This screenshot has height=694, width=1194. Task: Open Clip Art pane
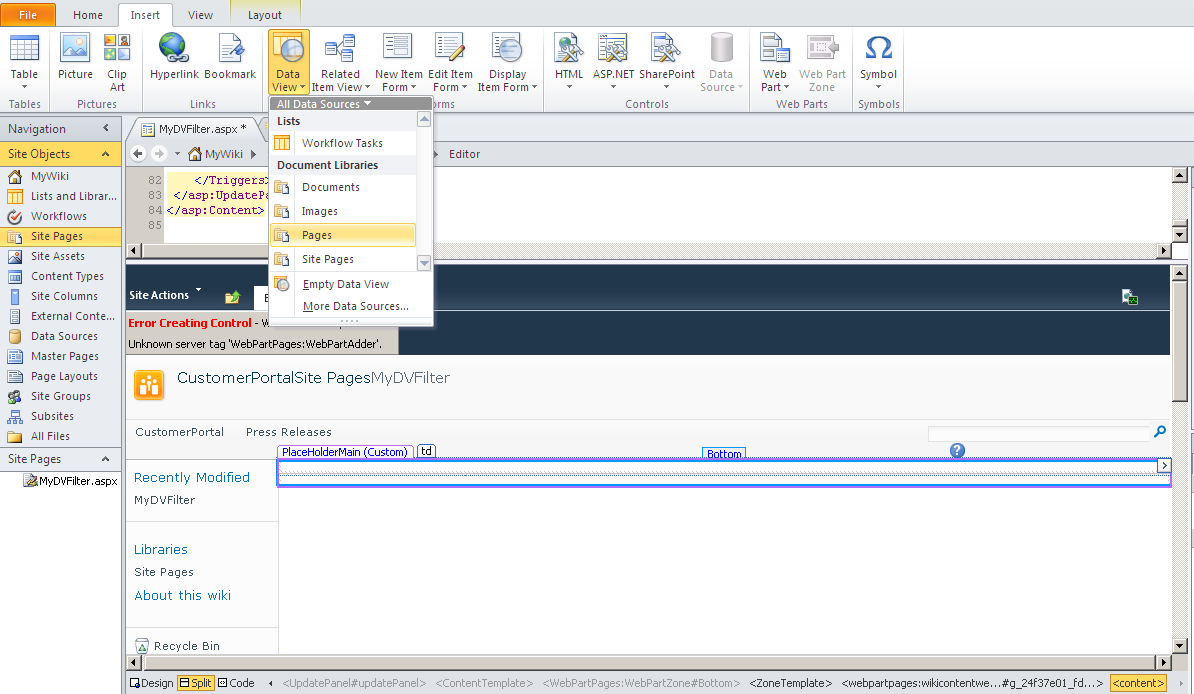(117, 62)
